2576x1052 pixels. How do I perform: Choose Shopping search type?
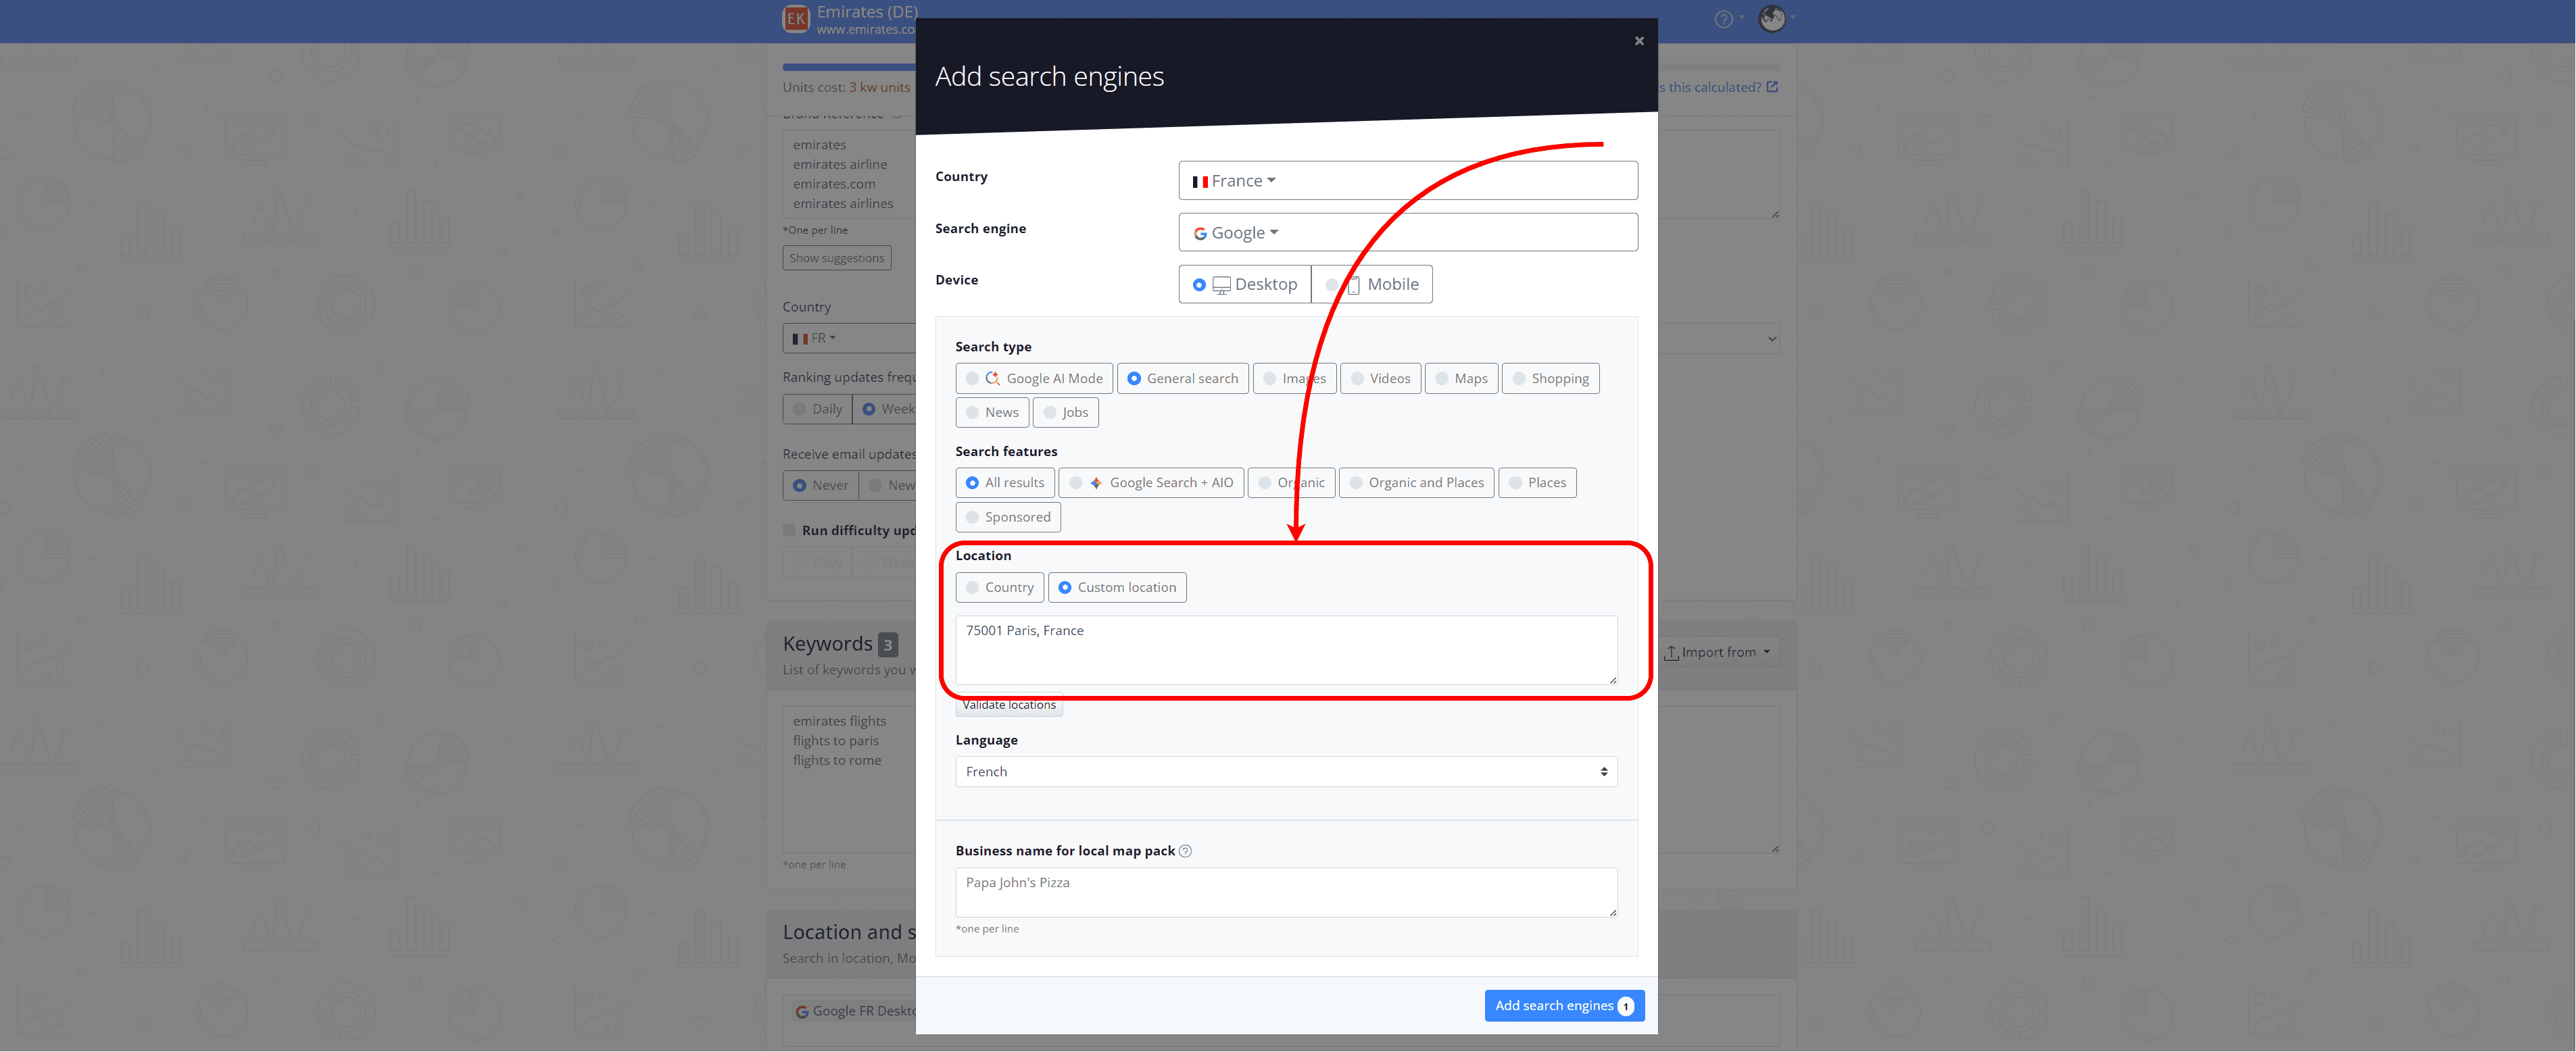pos(1551,379)
